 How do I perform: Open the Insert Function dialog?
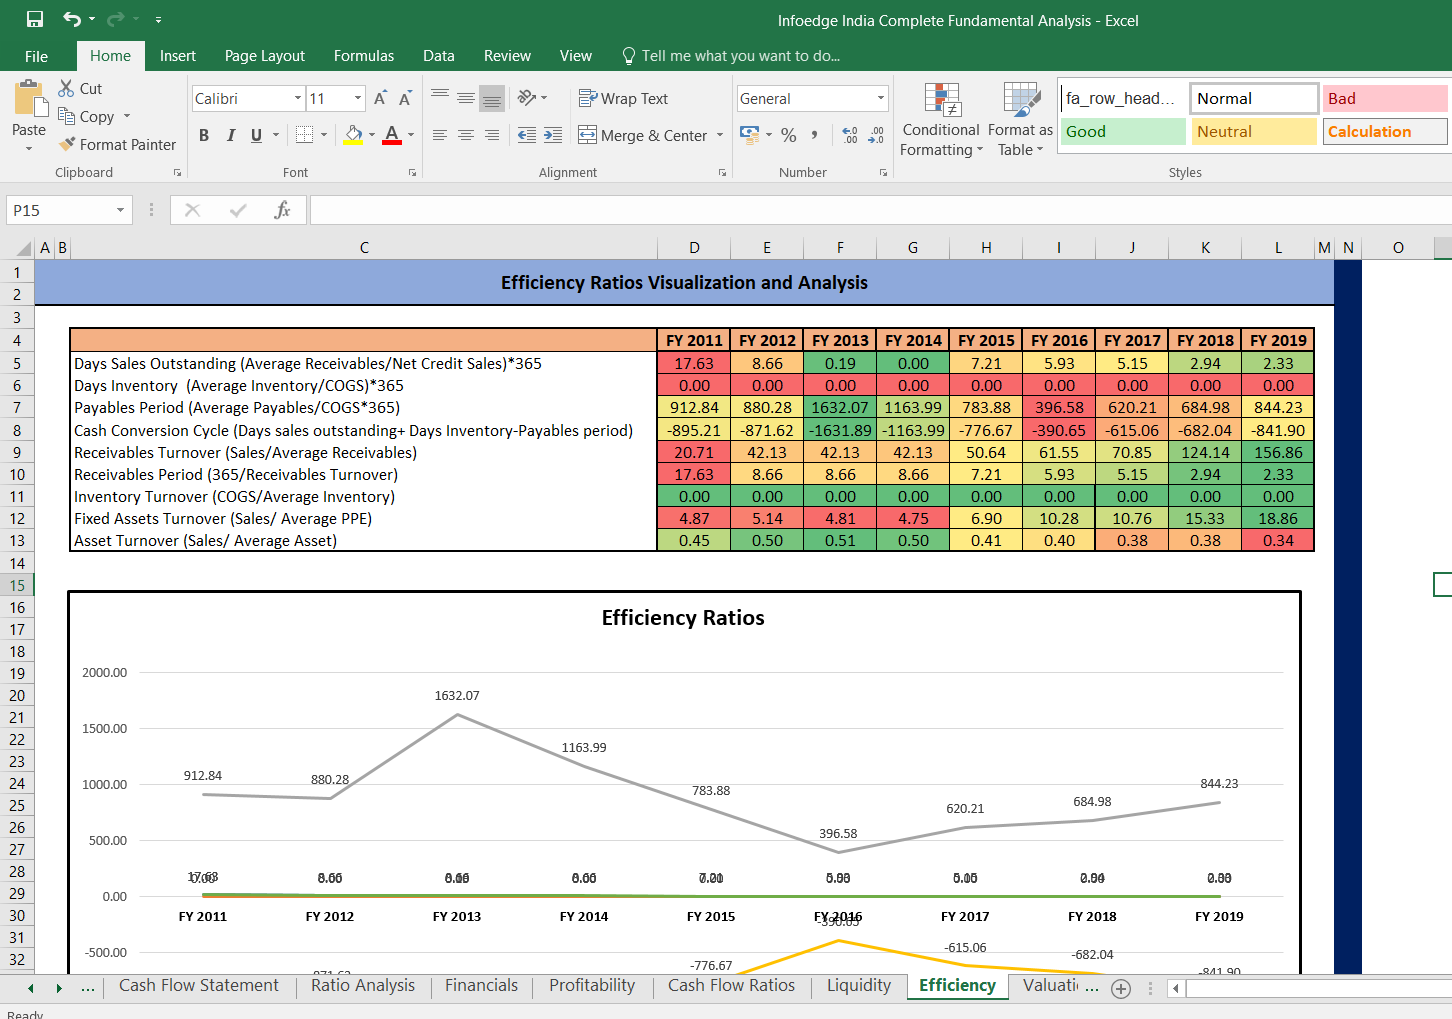282,210
